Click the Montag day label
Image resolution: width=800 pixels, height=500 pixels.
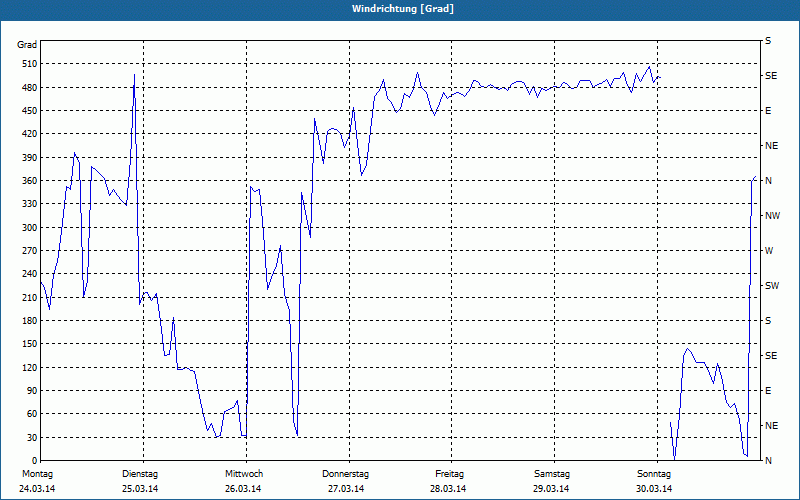37,474
